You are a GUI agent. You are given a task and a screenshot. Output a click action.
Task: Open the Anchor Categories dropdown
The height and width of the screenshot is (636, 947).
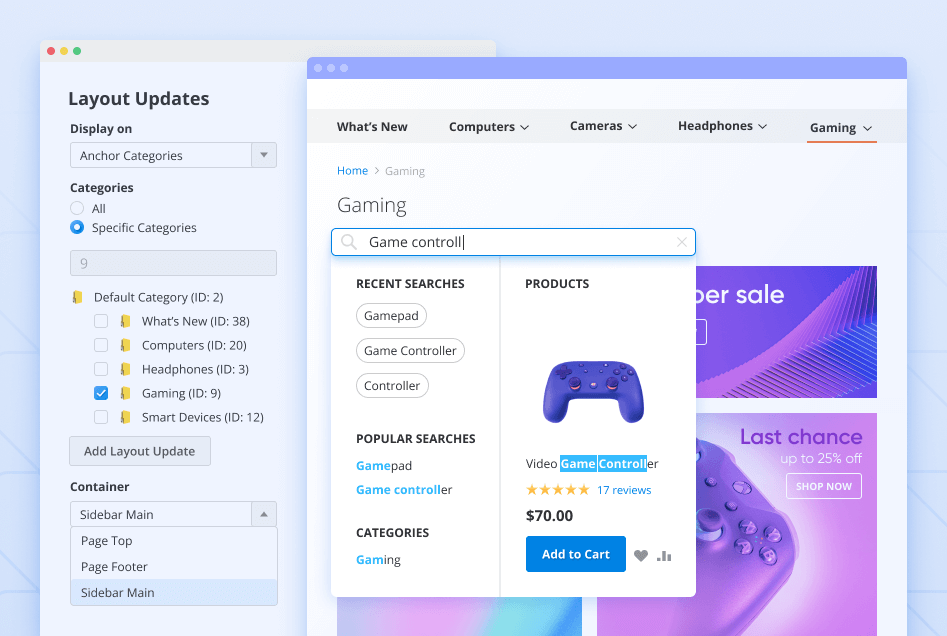(x=263, y=155)
